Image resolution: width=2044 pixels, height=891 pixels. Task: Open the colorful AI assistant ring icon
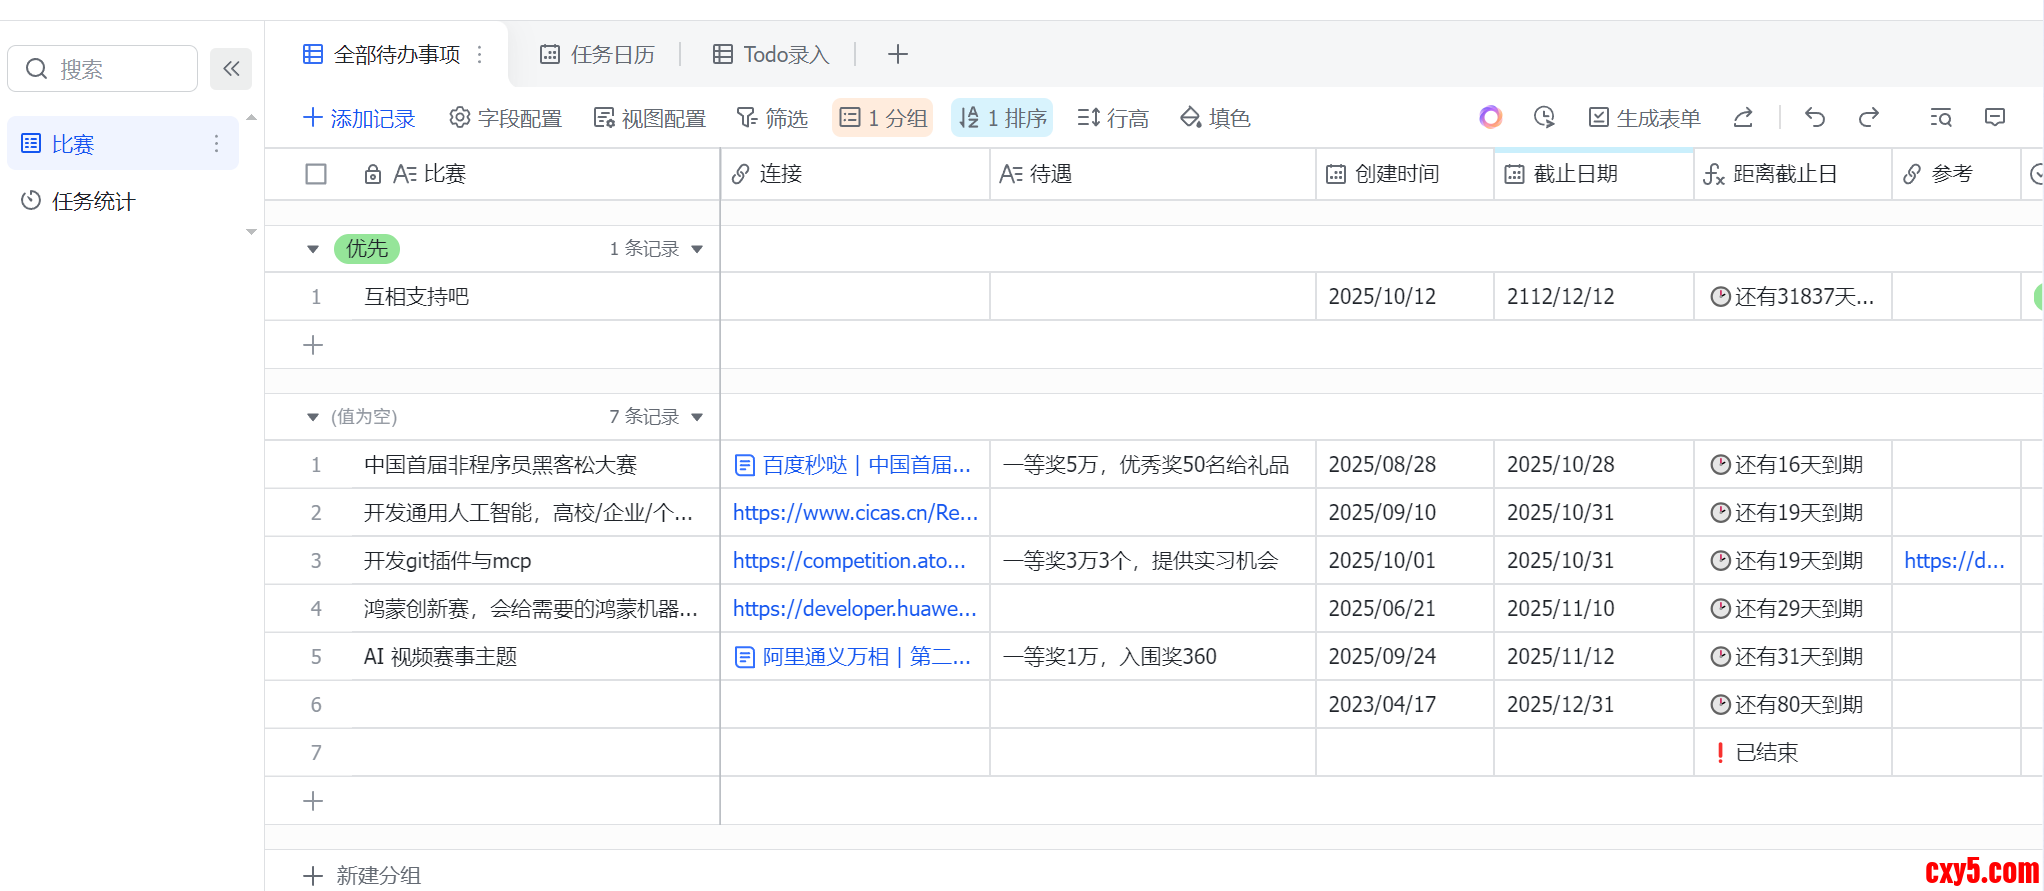(1490, 118)
